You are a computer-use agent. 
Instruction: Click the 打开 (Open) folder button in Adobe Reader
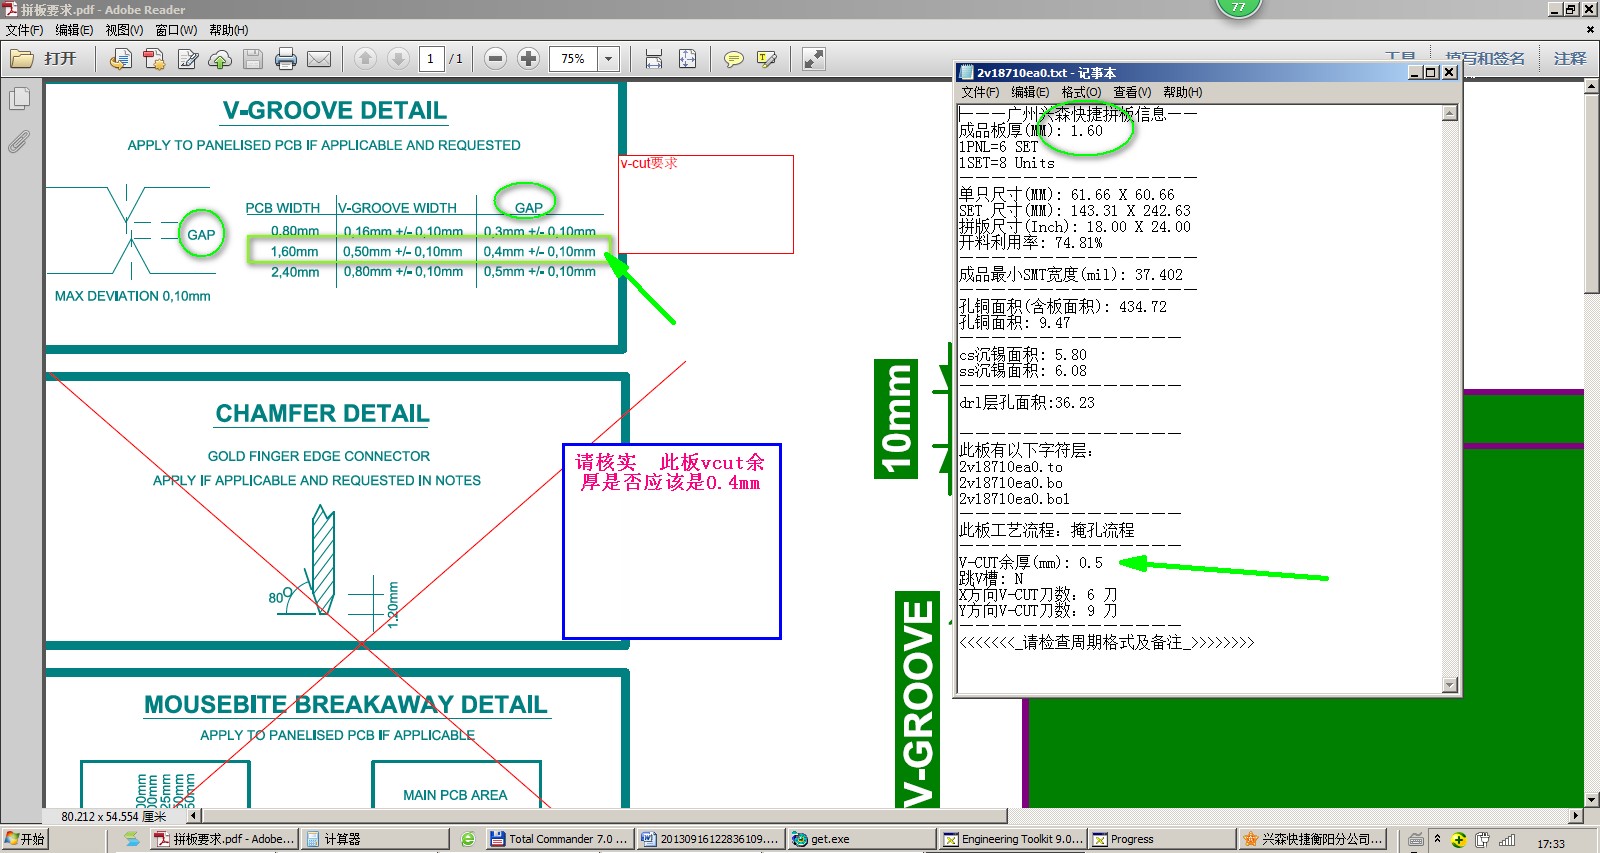click(x=43, y=59)
